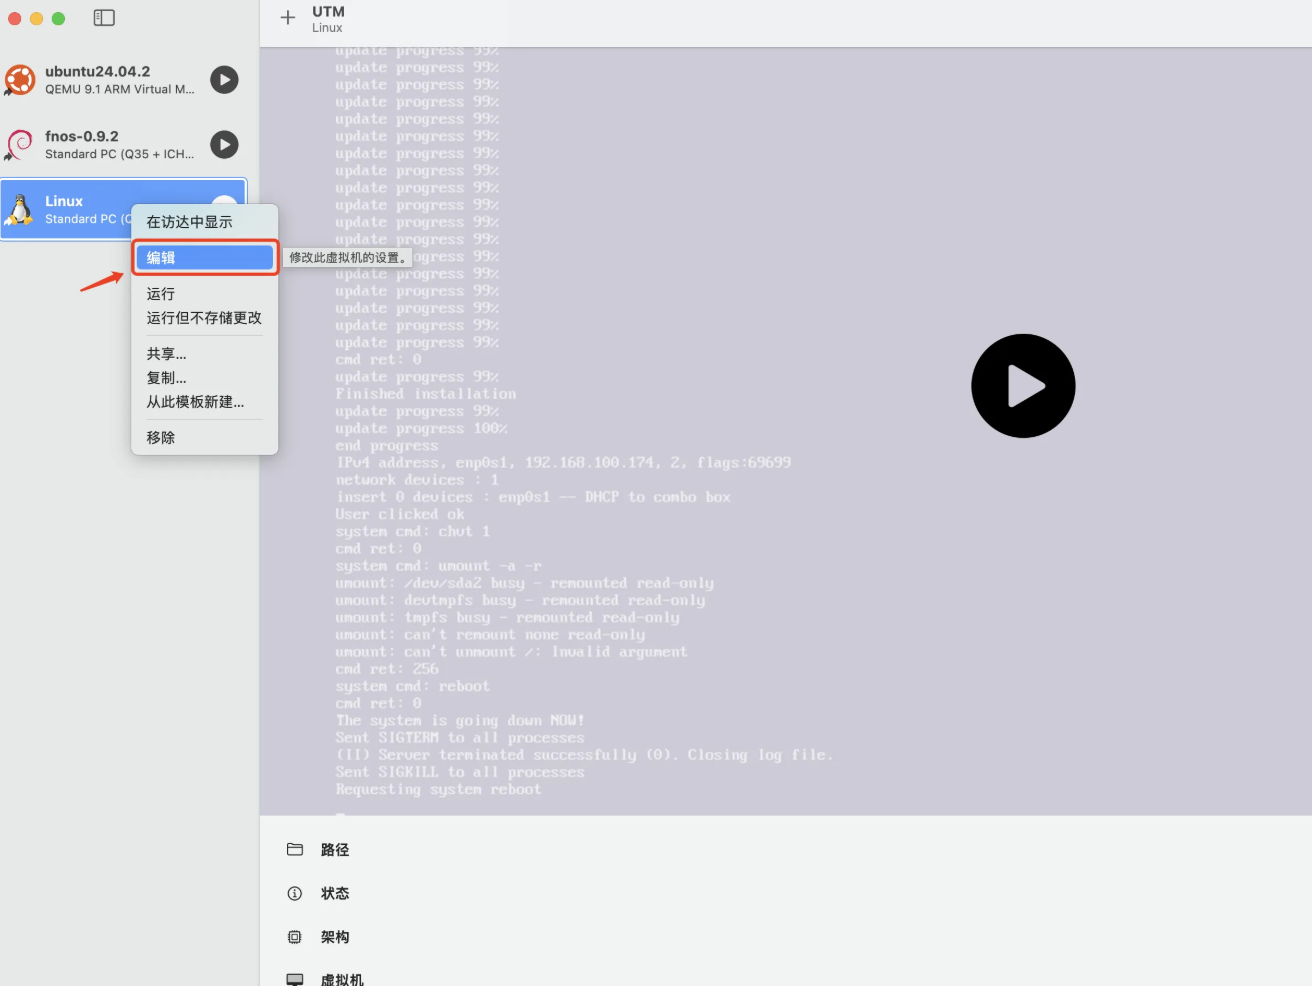Click 'Sent SIGKILL to all processes' line
The height and width of the screenshot is (986, 1312).
pos(460,773)
